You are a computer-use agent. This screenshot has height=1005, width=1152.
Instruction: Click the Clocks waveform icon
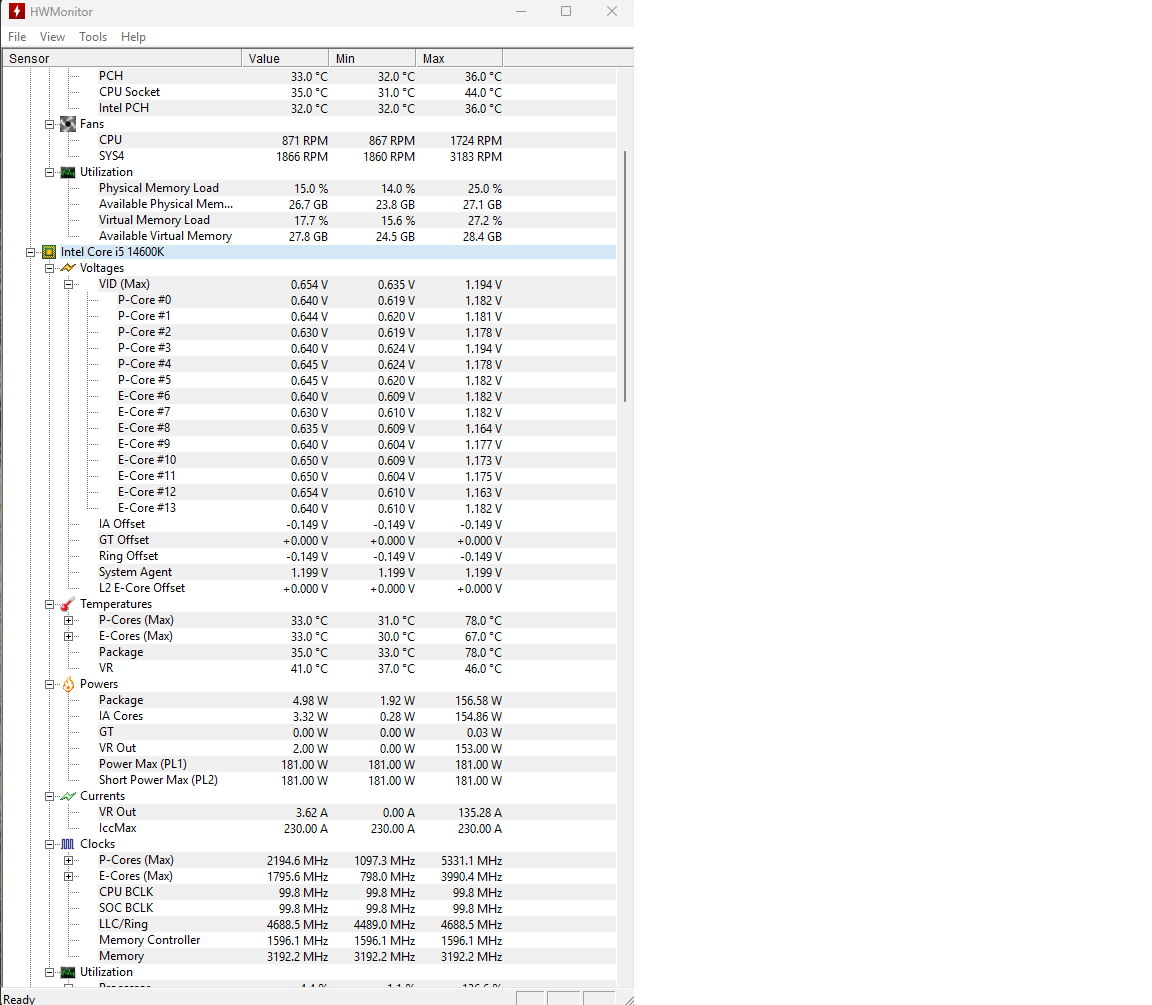(68, 844)
